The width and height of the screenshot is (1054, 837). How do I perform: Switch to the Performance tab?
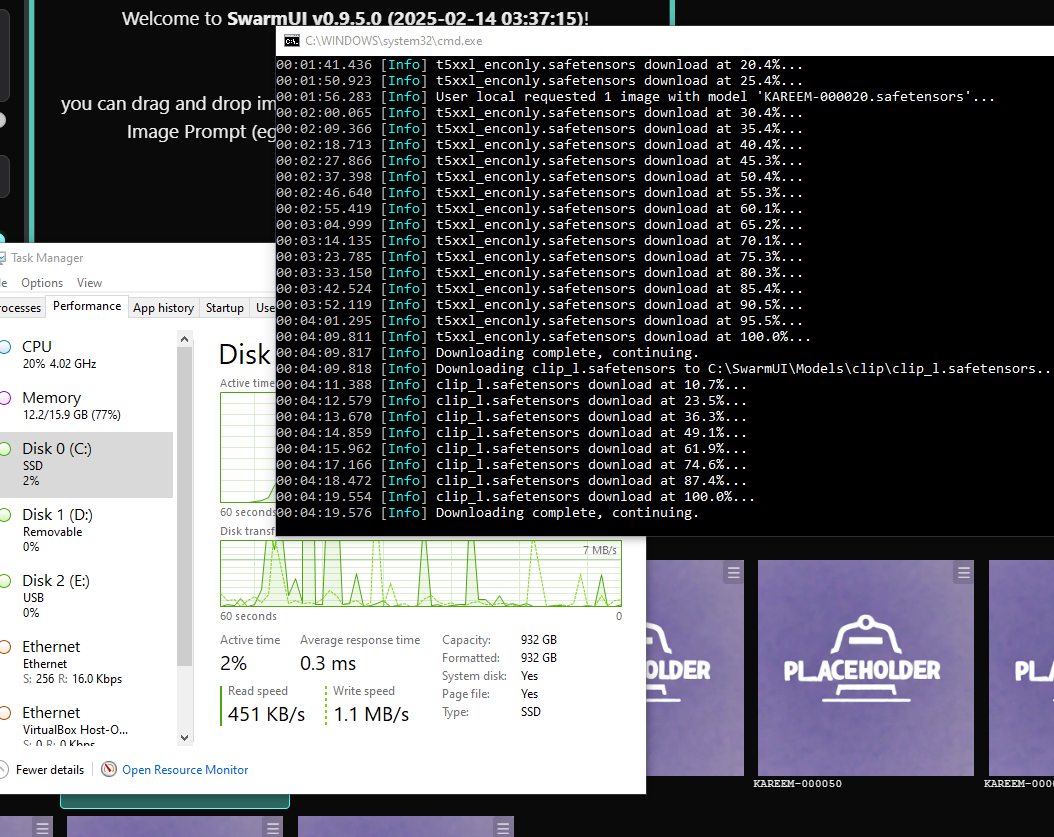[87, 306]
